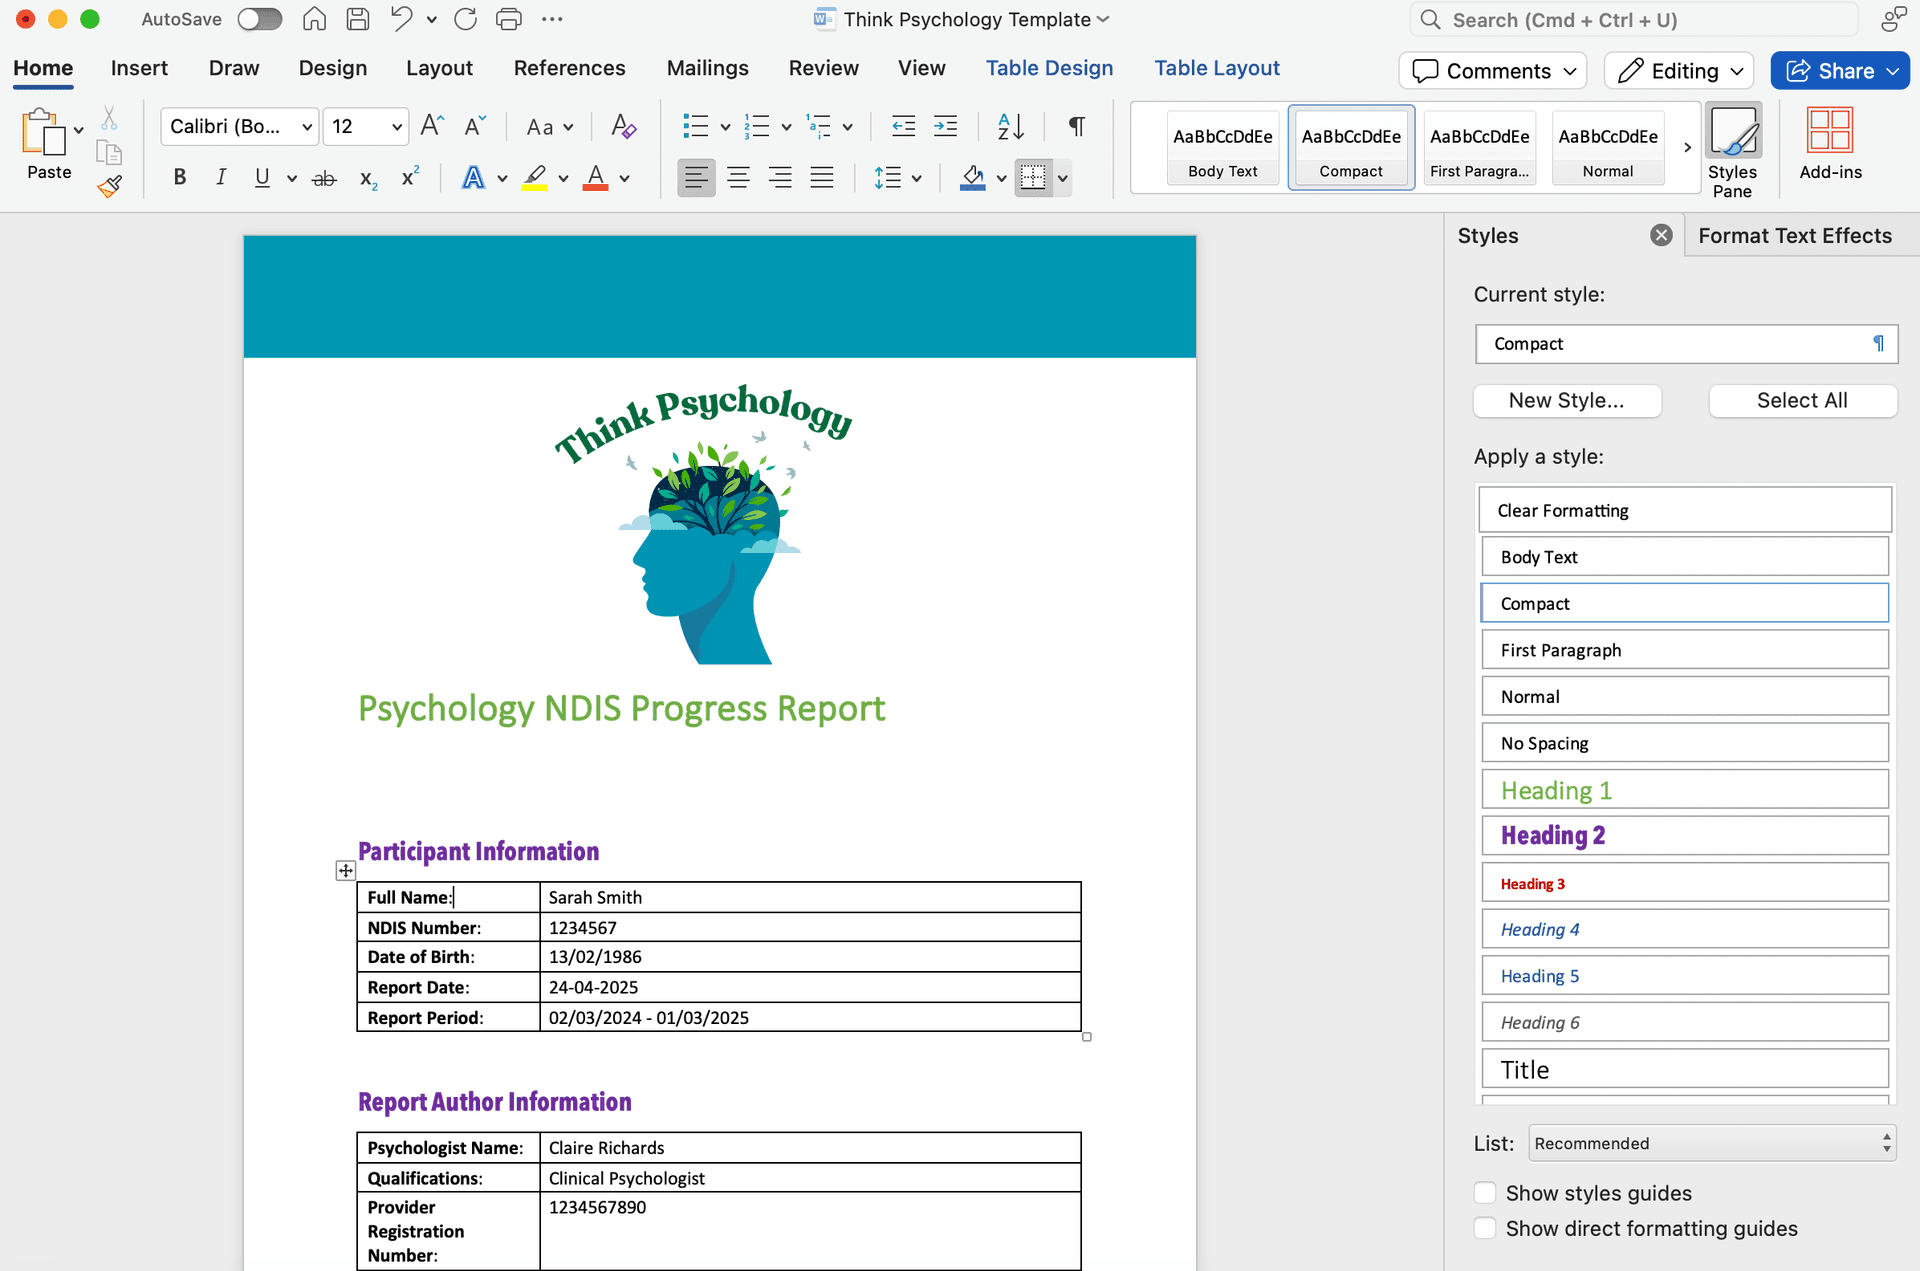Viewport: 1920px width, 1271px height.
Task: Apply strikethrough formatting
Action: [x=322, y=177]
